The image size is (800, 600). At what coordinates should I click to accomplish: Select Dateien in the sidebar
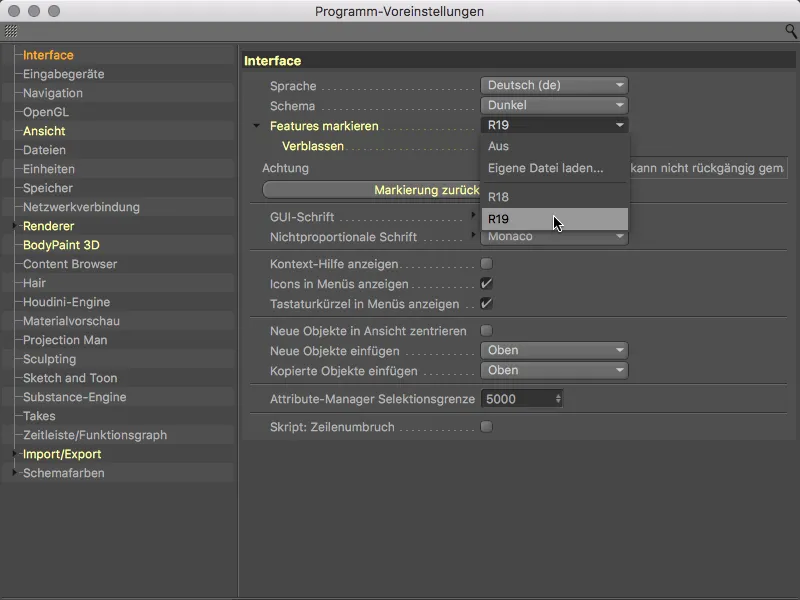tap(44, 150)
